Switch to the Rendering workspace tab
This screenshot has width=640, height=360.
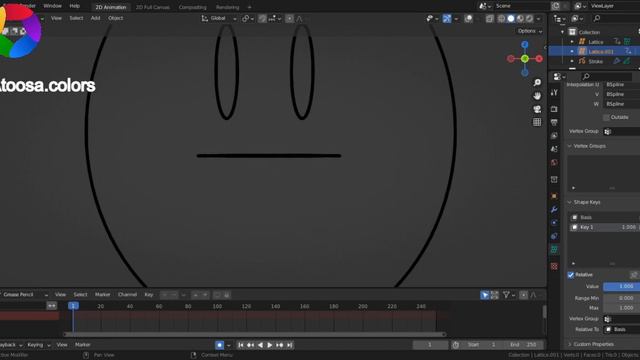click(227, 7)
